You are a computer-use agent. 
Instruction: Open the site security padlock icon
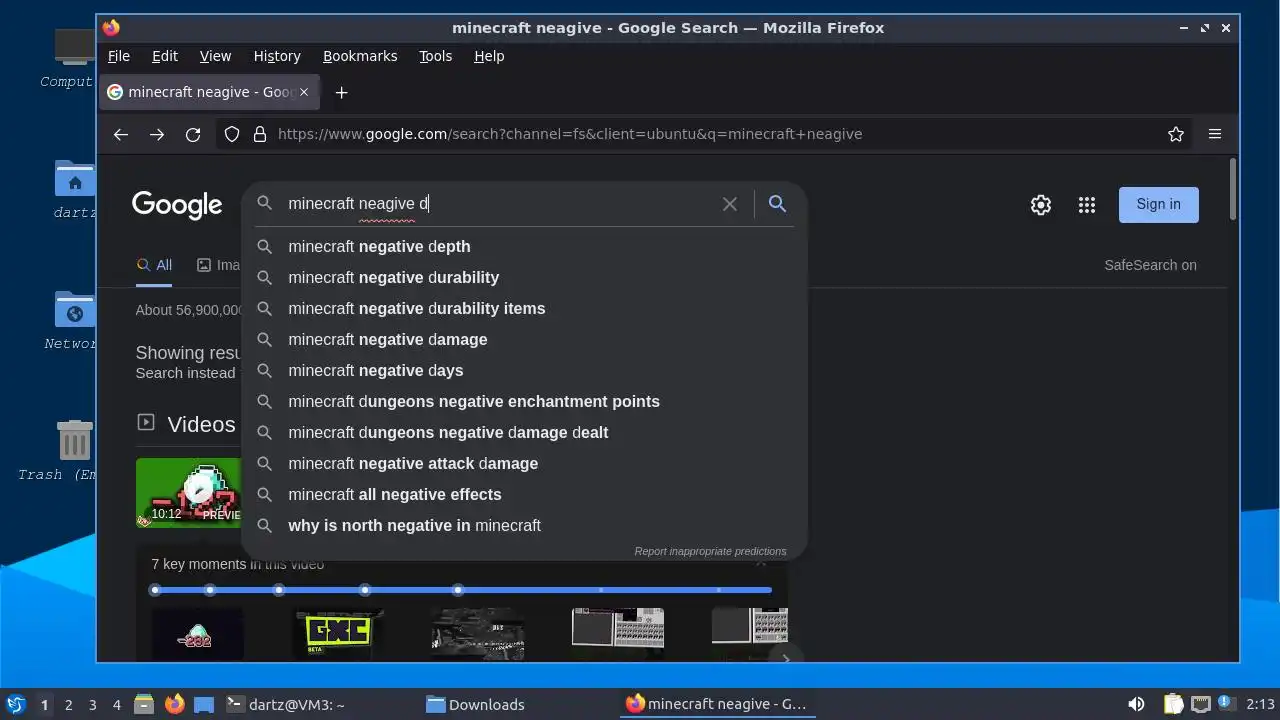tap(260, 134)
